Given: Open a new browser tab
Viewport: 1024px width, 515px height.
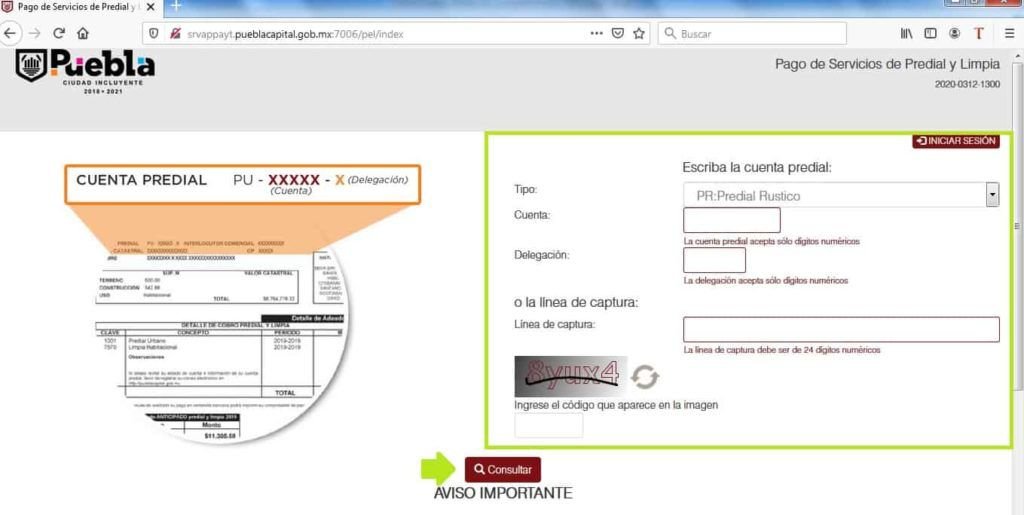Looking at the screenshot, I should click(176, 6).
